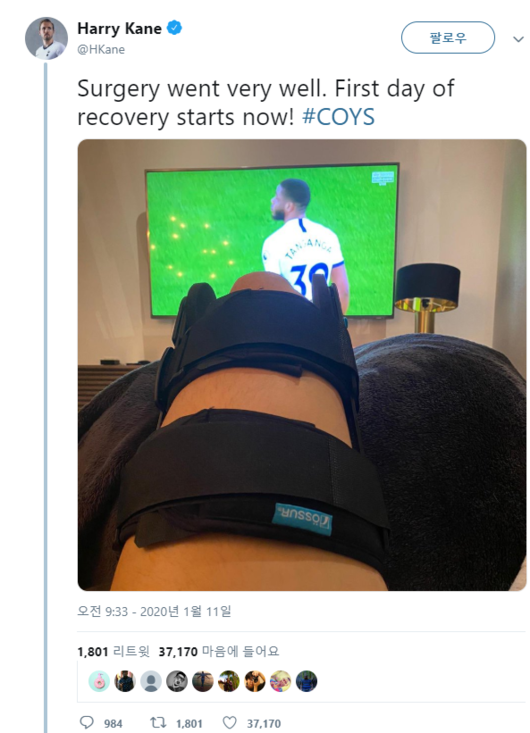Click the 팔로우 follow button
This screenshot has height=733, width=530.
(x=448, y=38)
